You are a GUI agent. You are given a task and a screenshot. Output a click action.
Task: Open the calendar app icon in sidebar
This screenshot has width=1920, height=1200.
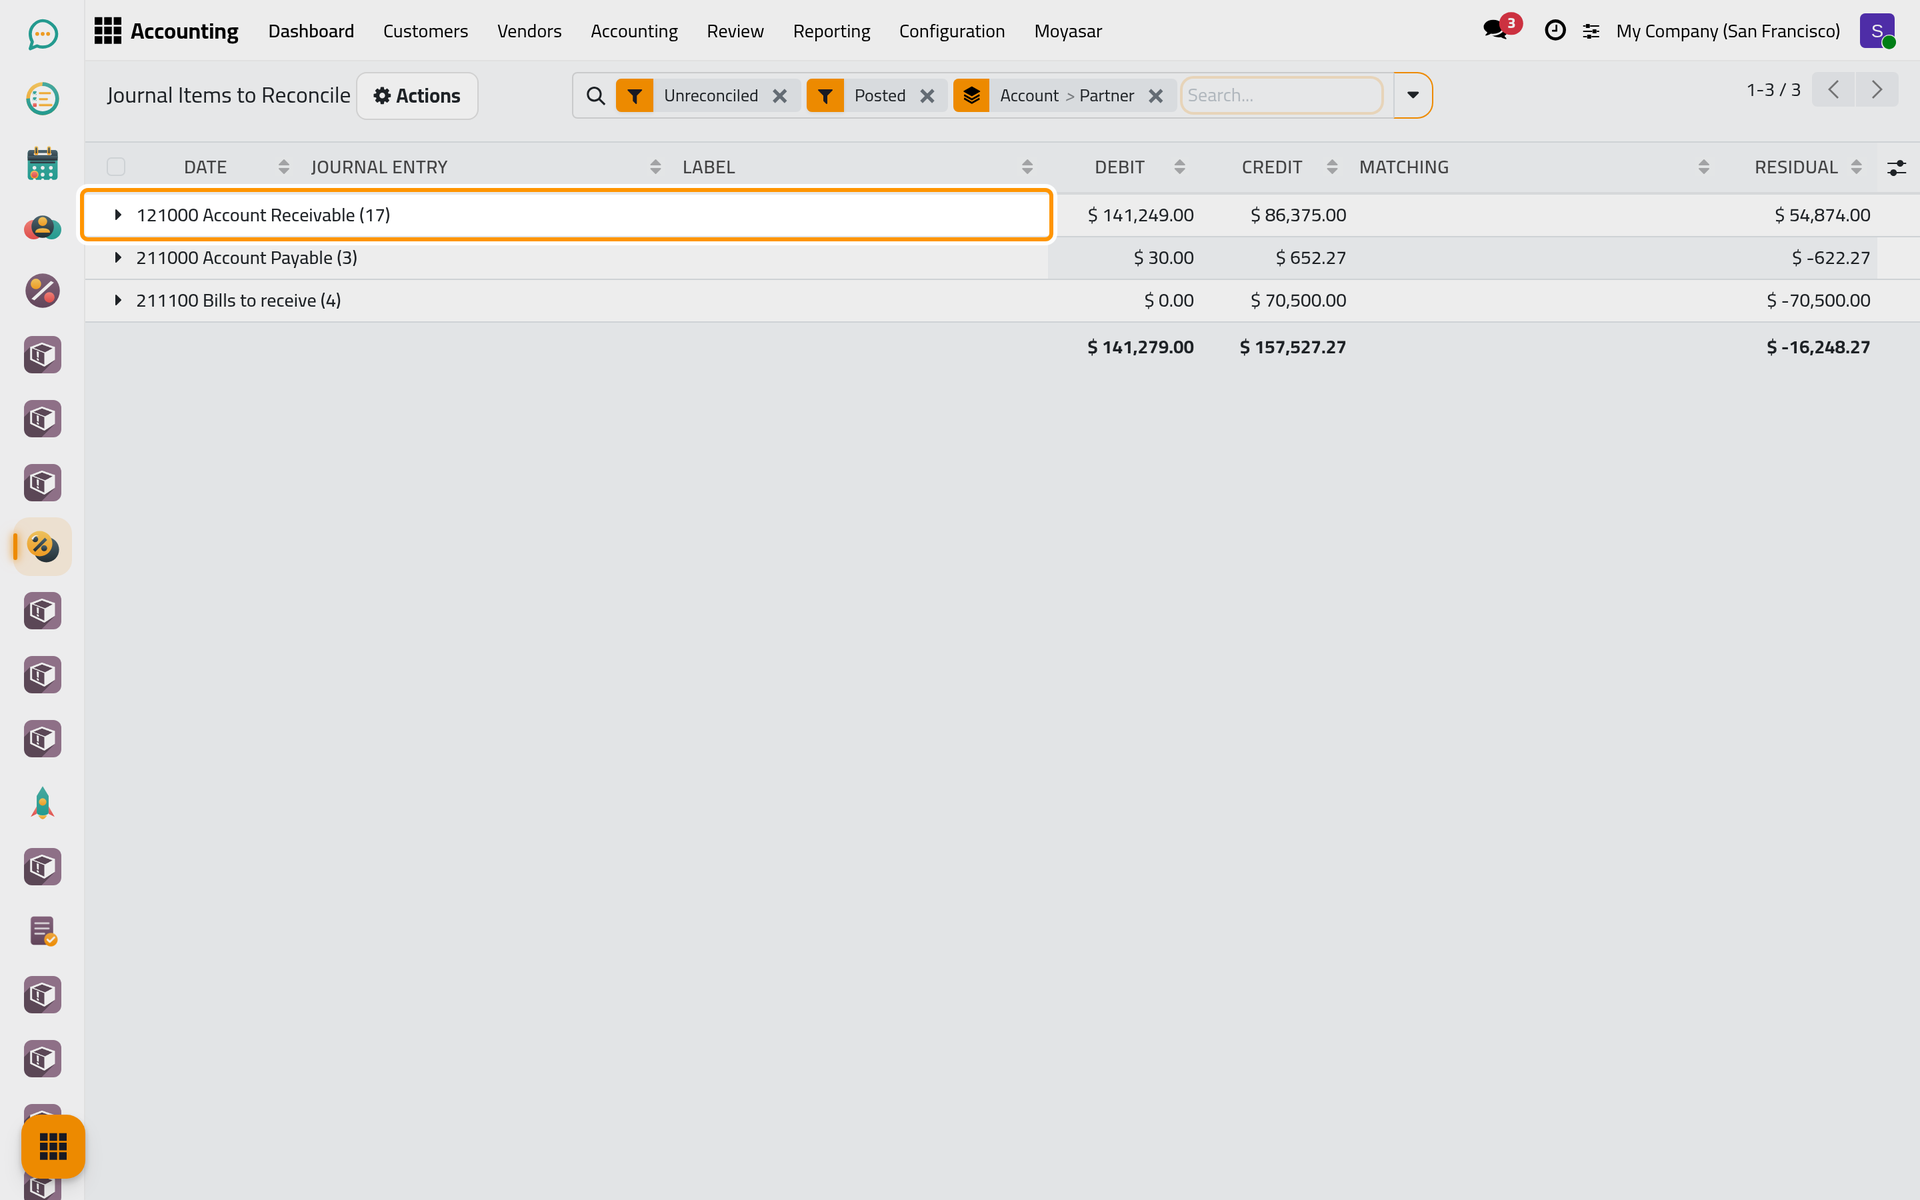[42, 163]
